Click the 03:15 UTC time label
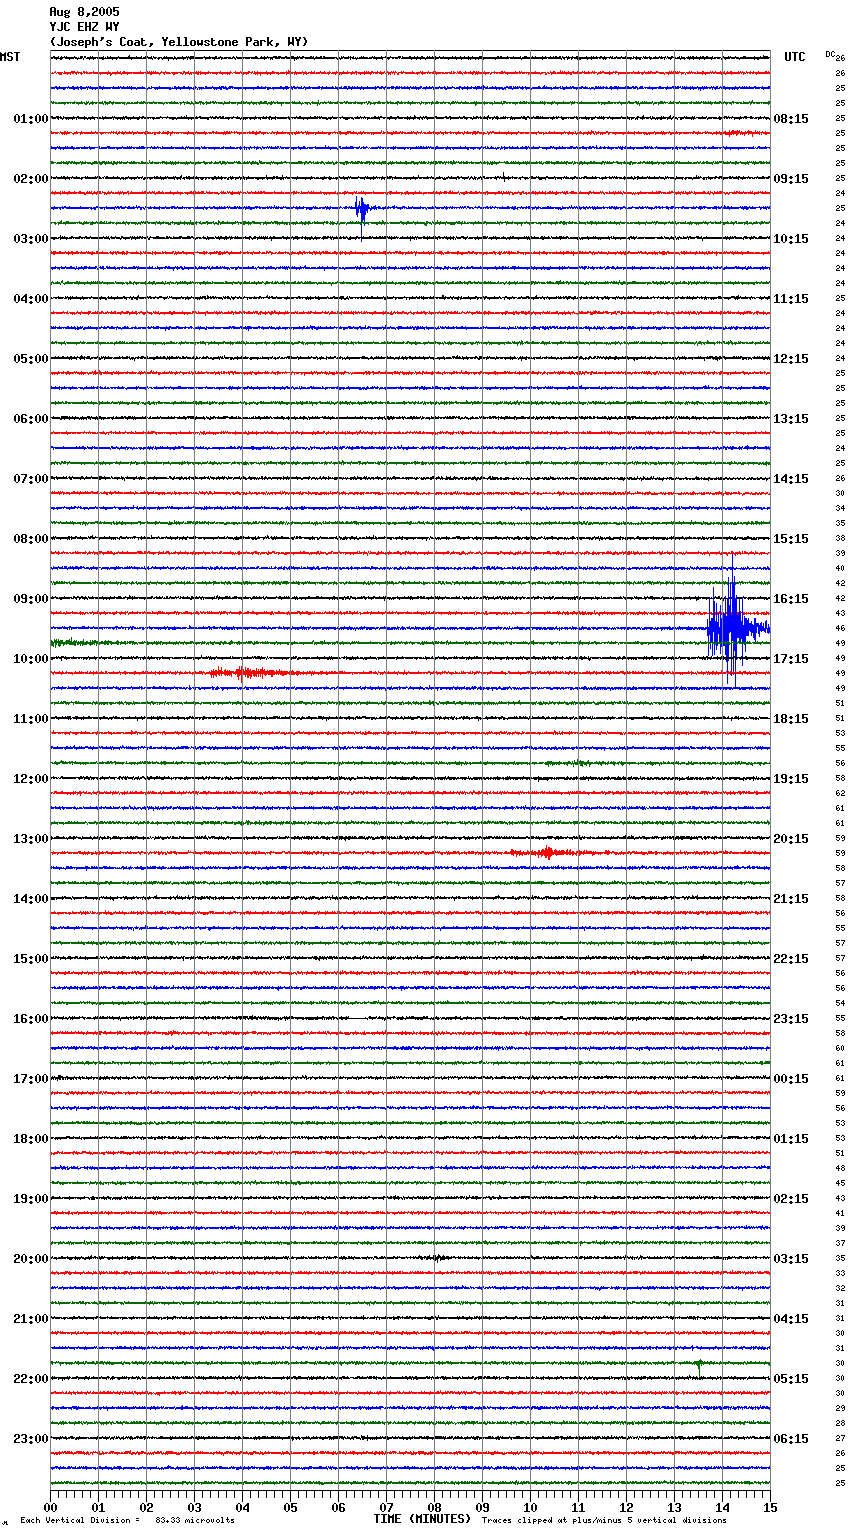The height and width of the screenshot is (1534, 850). [791, 1259]
